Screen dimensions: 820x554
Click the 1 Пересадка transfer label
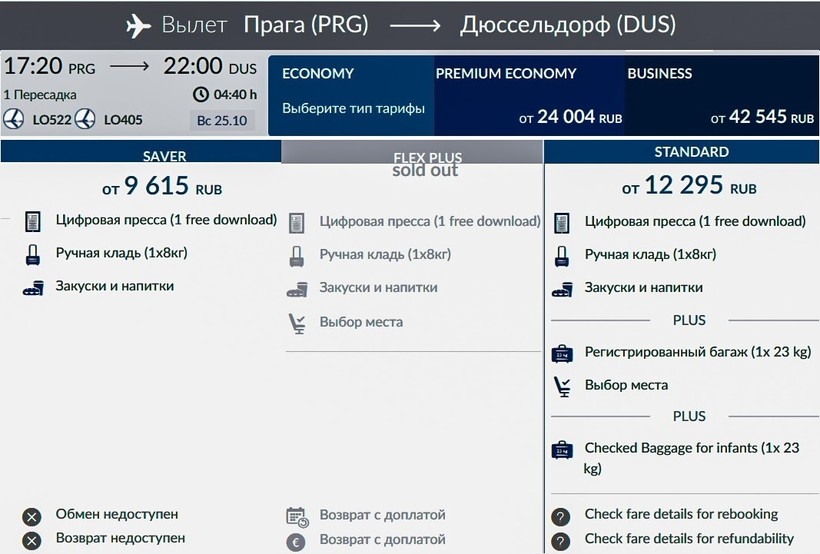click(40, 95)
